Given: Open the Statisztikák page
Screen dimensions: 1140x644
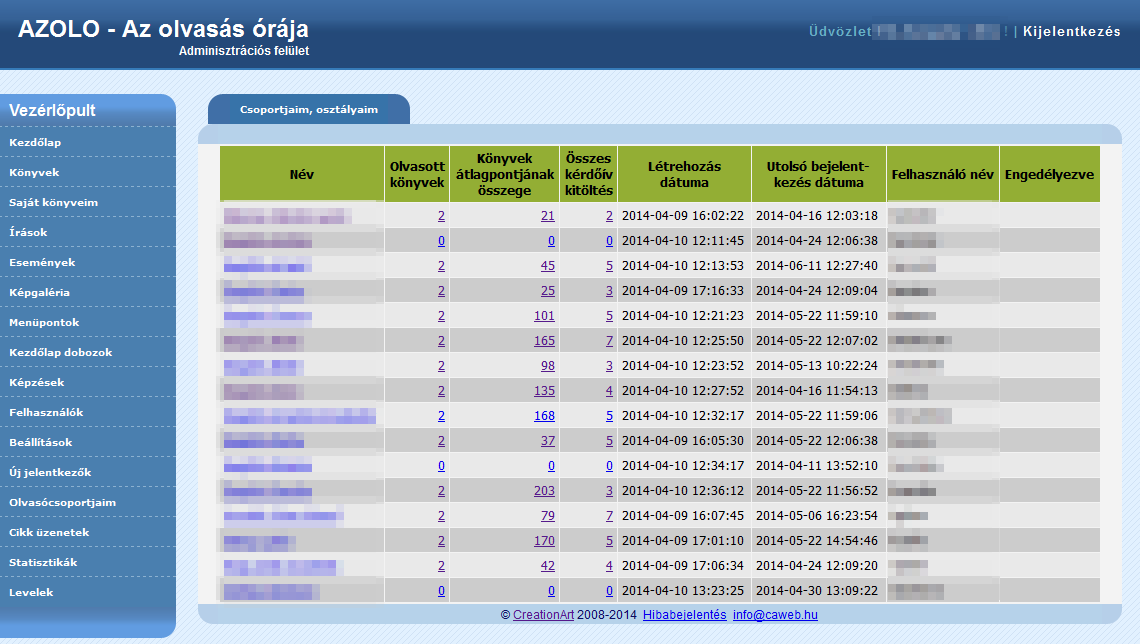Looking at the screenshot, I should [x=43, y=562].
